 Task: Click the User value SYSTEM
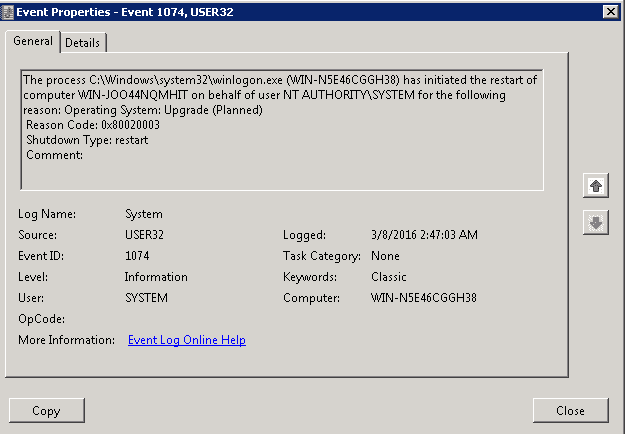[146, 298]
